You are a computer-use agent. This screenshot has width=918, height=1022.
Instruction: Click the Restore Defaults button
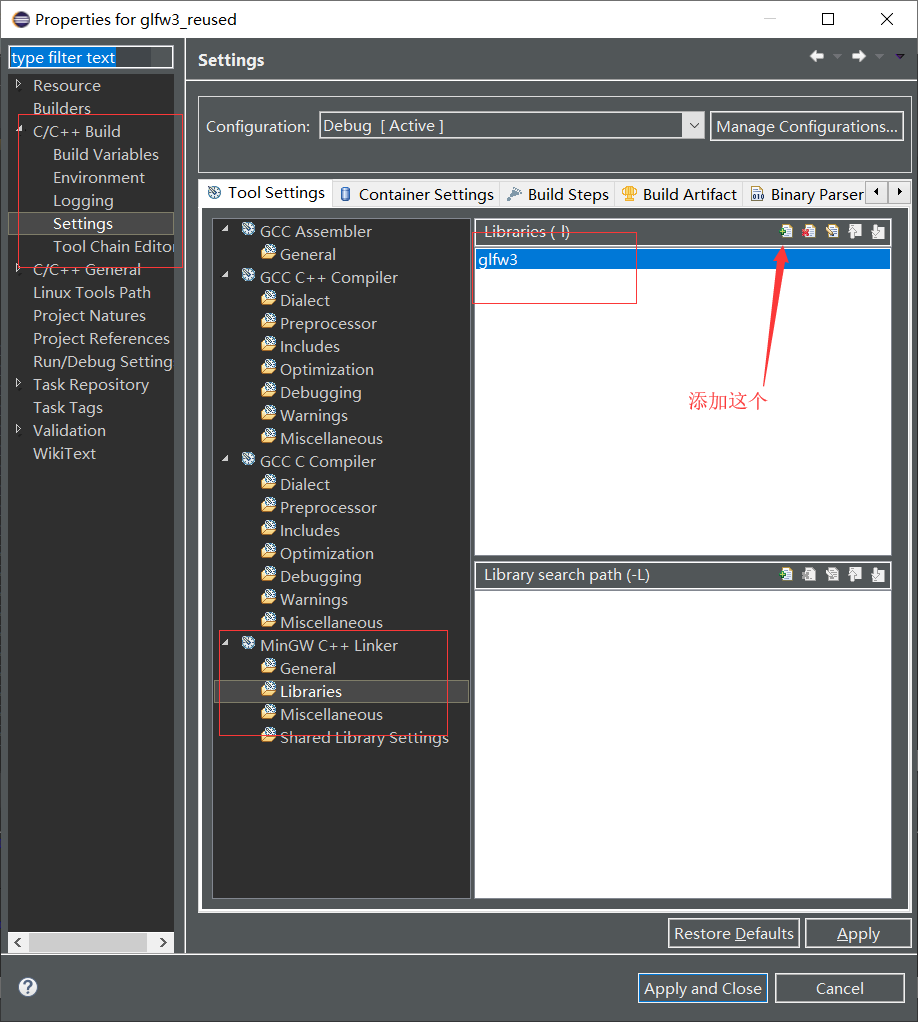(x=733, y=933)
